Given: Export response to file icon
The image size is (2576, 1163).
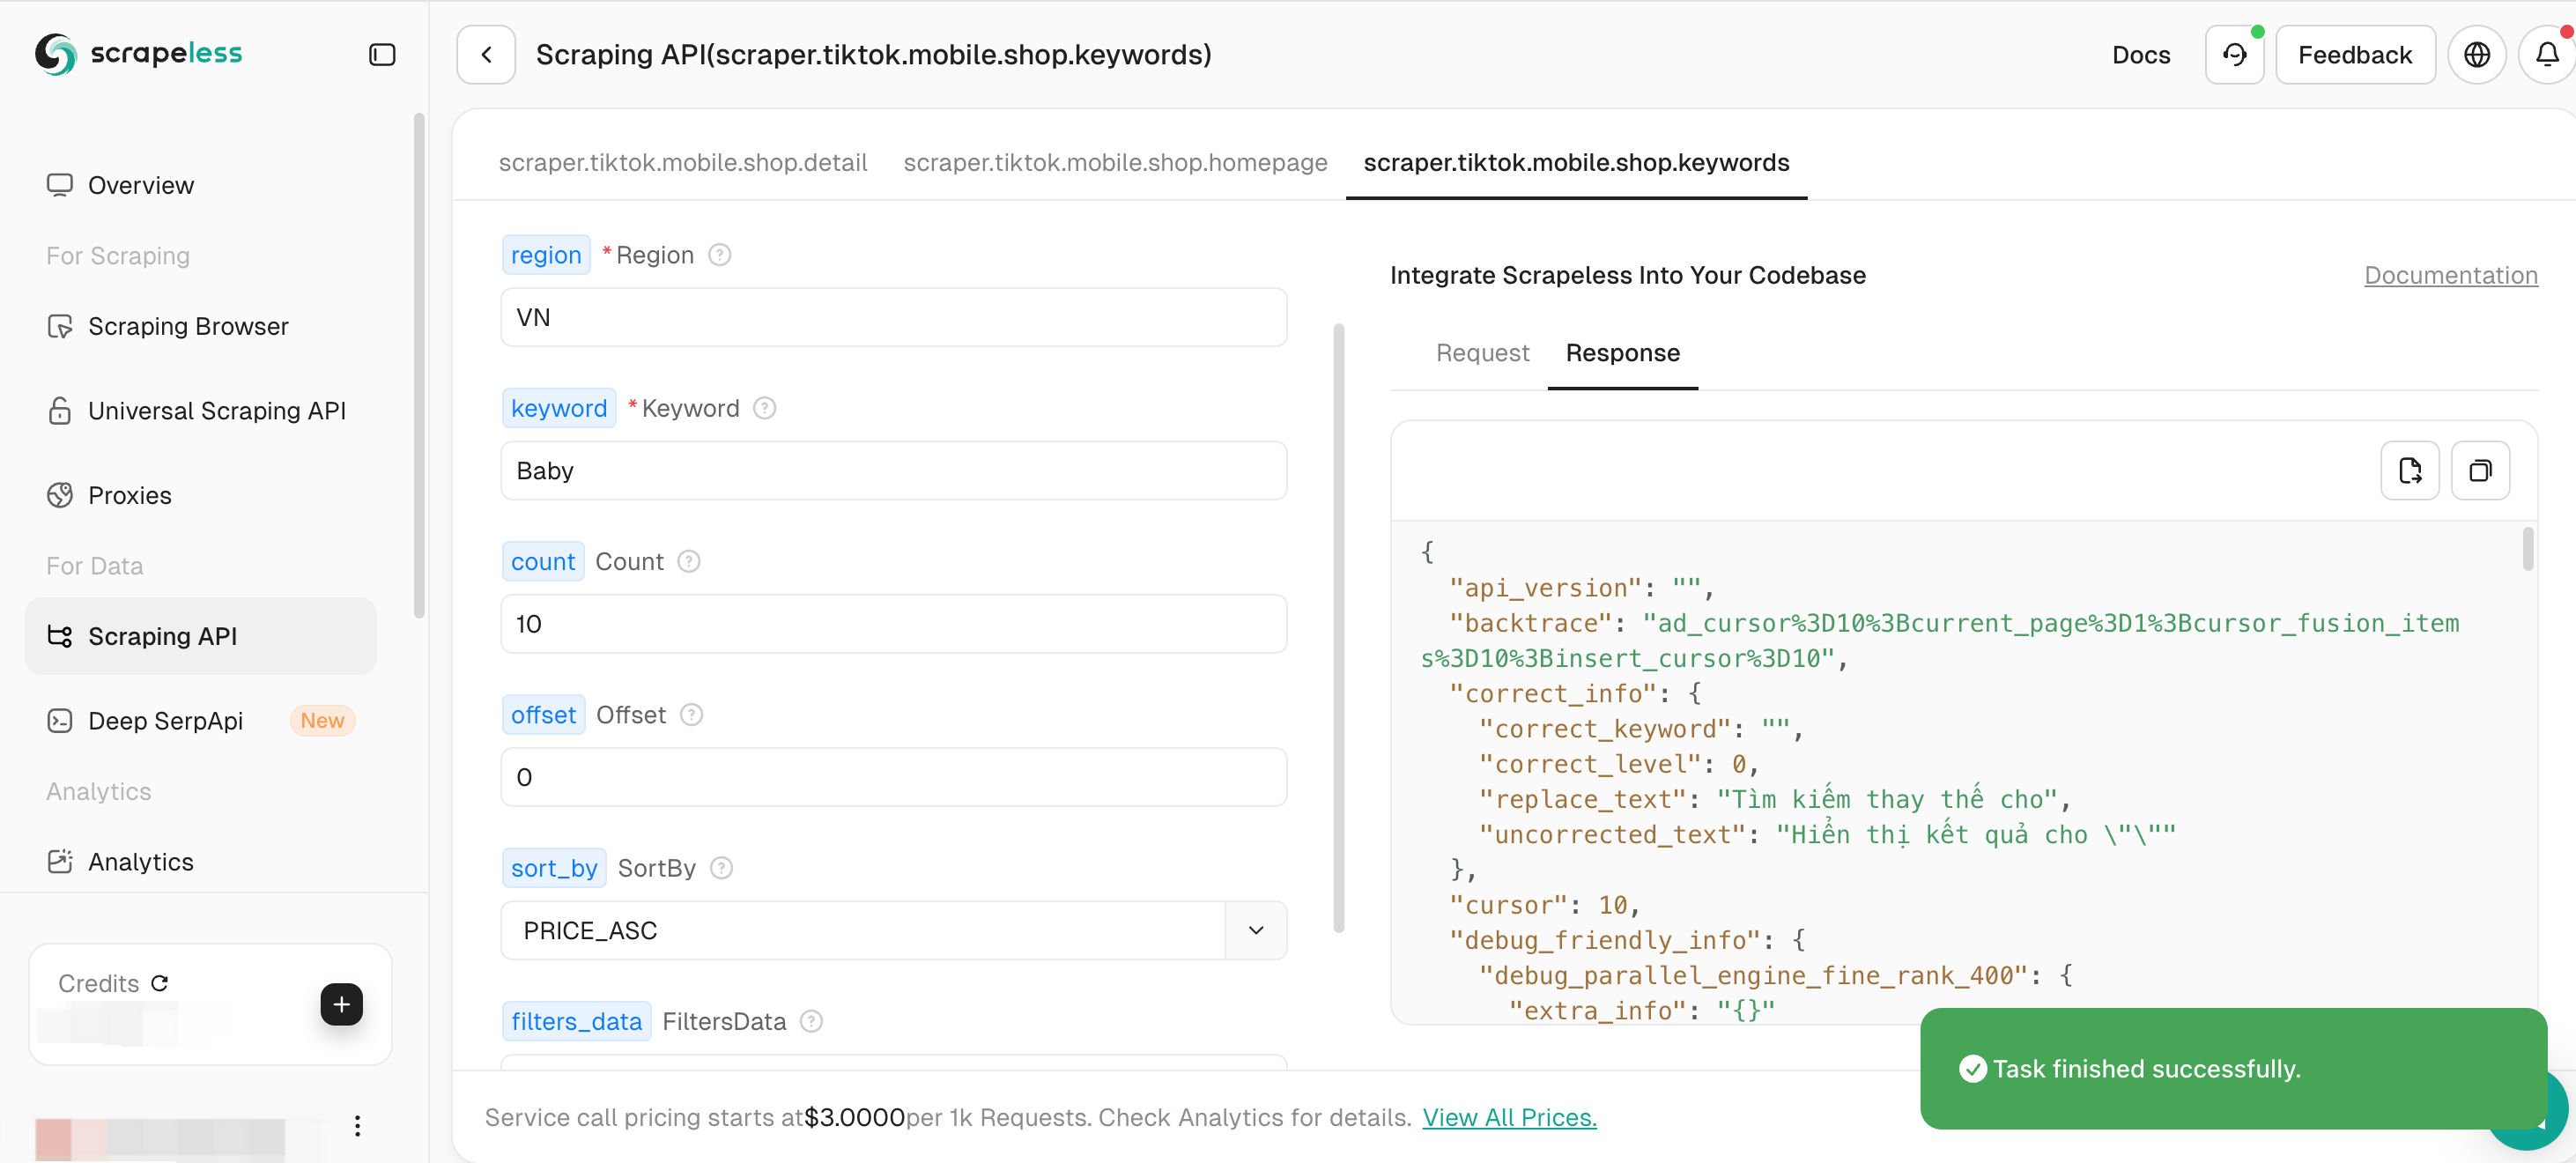Looking at the screenshot, I should [x=2409, y=470].
